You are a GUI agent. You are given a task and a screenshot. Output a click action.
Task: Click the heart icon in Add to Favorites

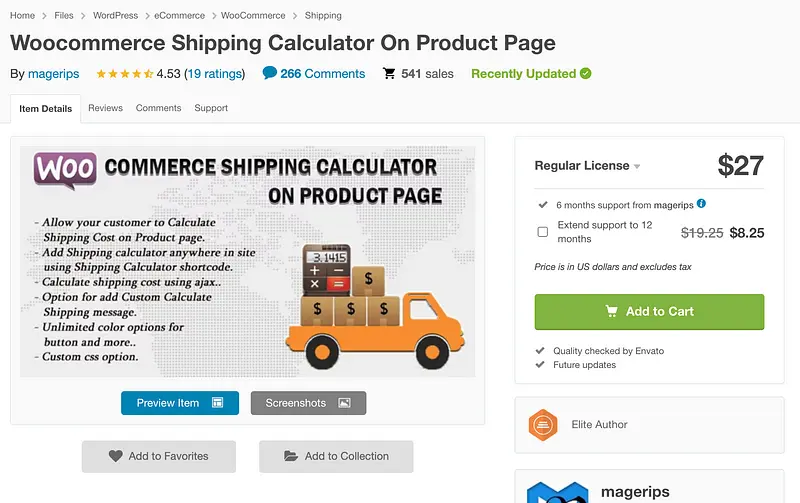point(116,456)
